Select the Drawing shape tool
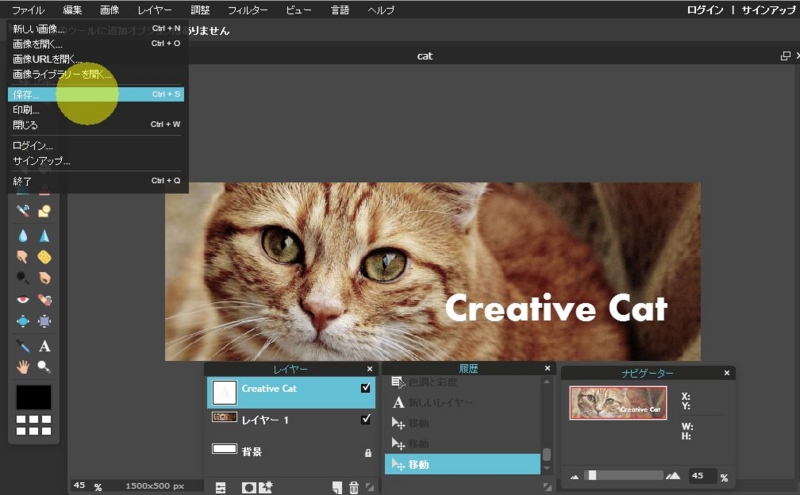 click(x=44, y=210)
